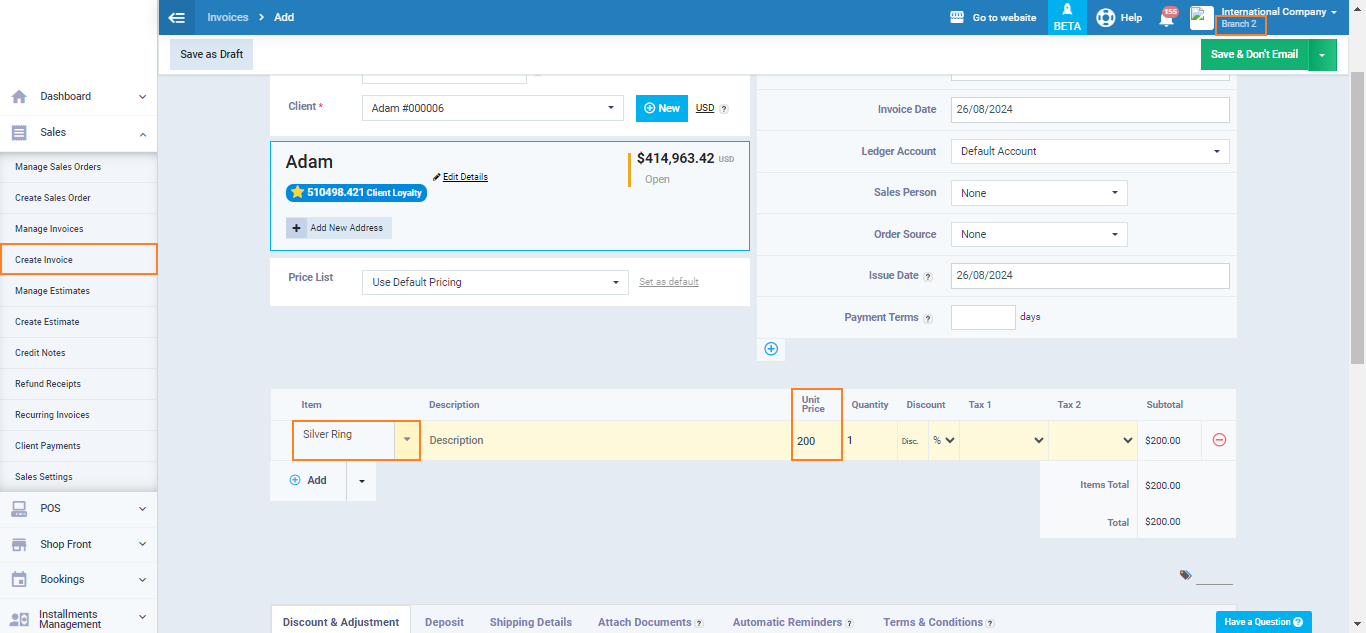Open the Tax 1 dropdown
Viewport: 1366px width, 633px height.
tap(1003, 440)
